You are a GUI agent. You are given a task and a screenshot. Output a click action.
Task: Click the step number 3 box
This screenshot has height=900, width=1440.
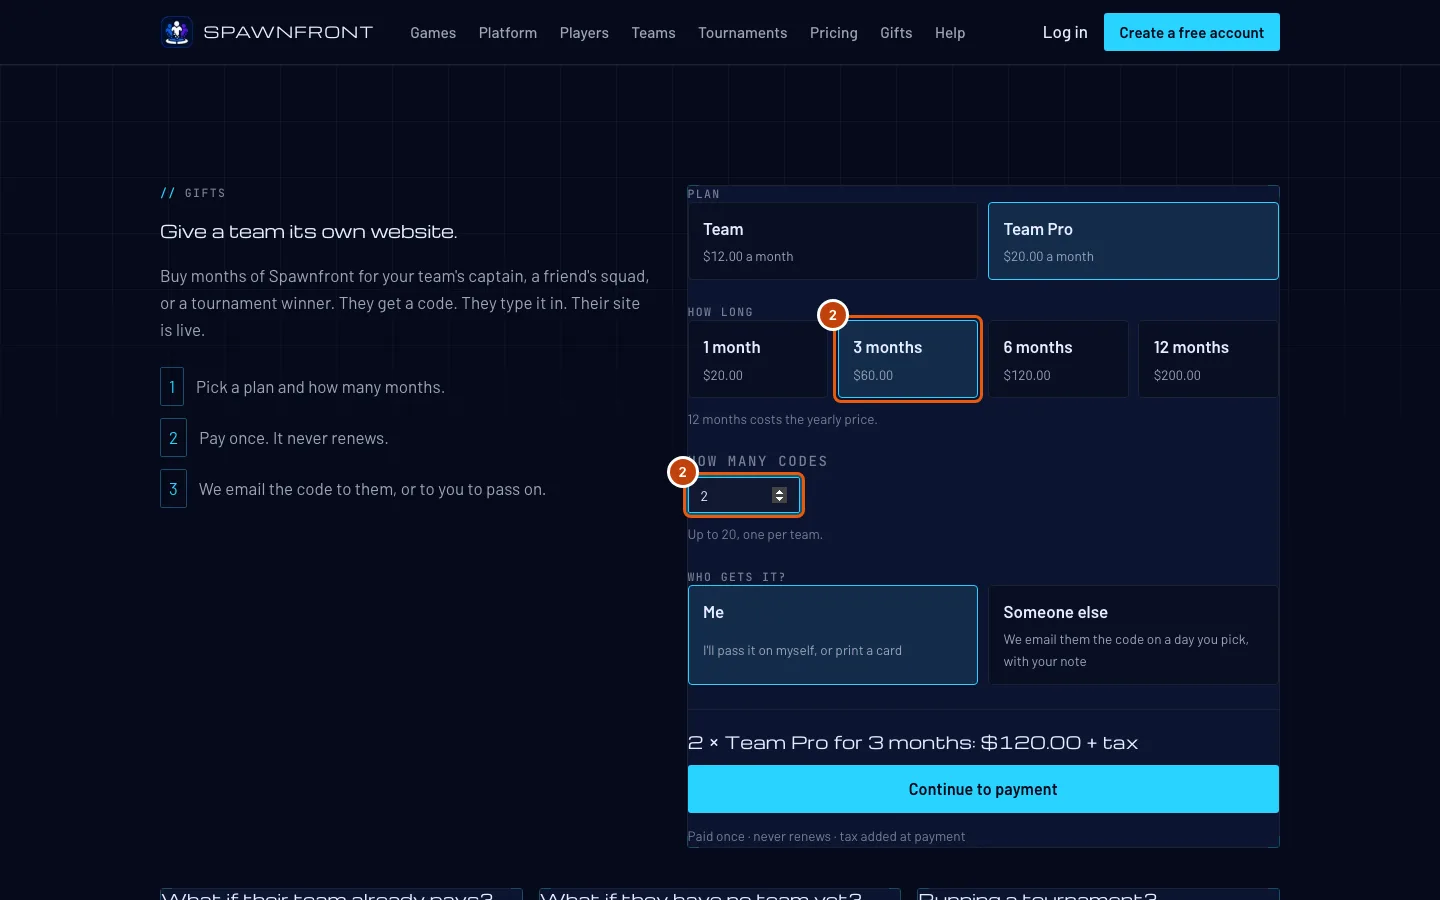point(173,489)
